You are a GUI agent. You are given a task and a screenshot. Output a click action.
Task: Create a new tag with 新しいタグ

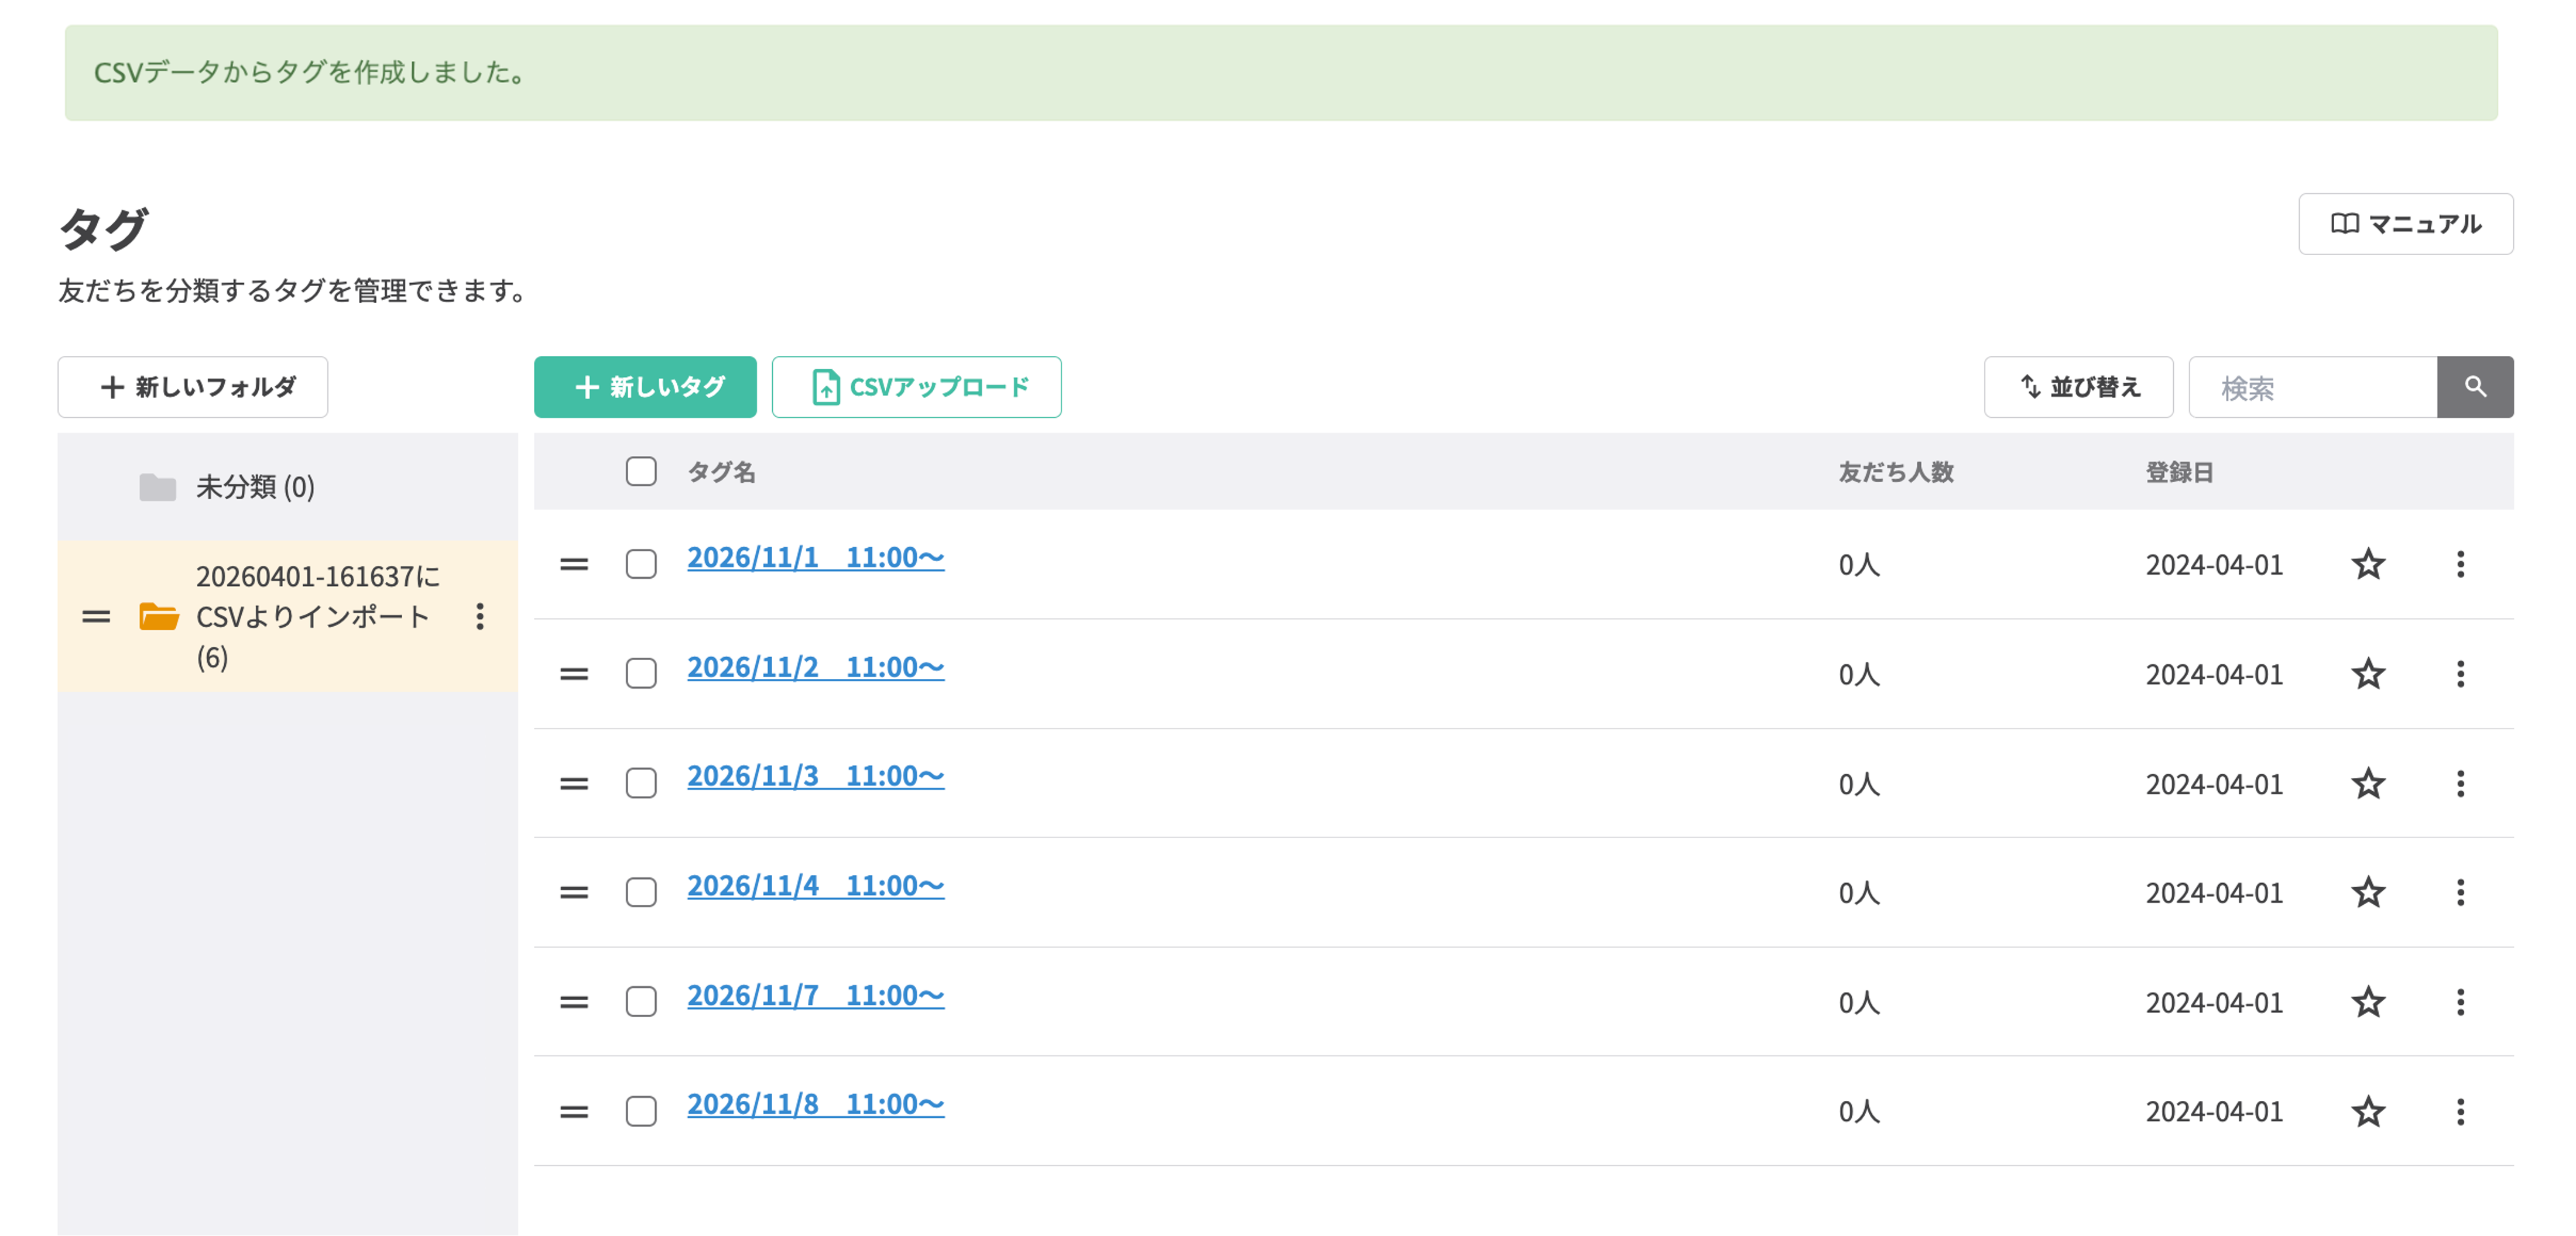645,387
